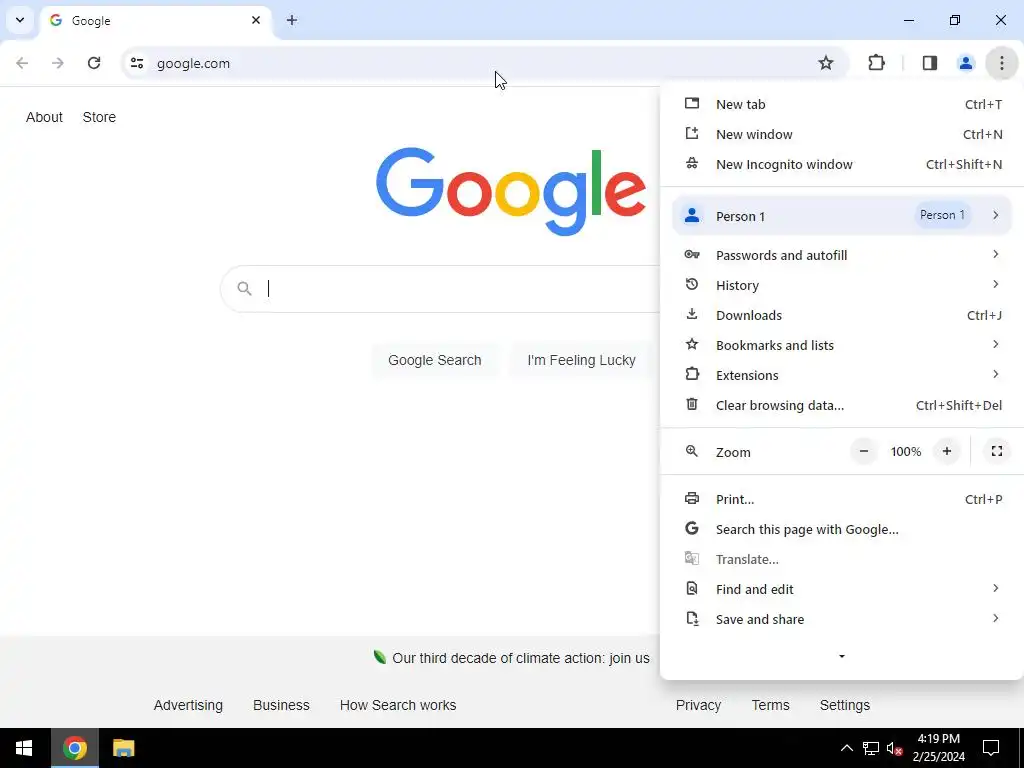Click the Privacy footer link

[x=698, y=705]
